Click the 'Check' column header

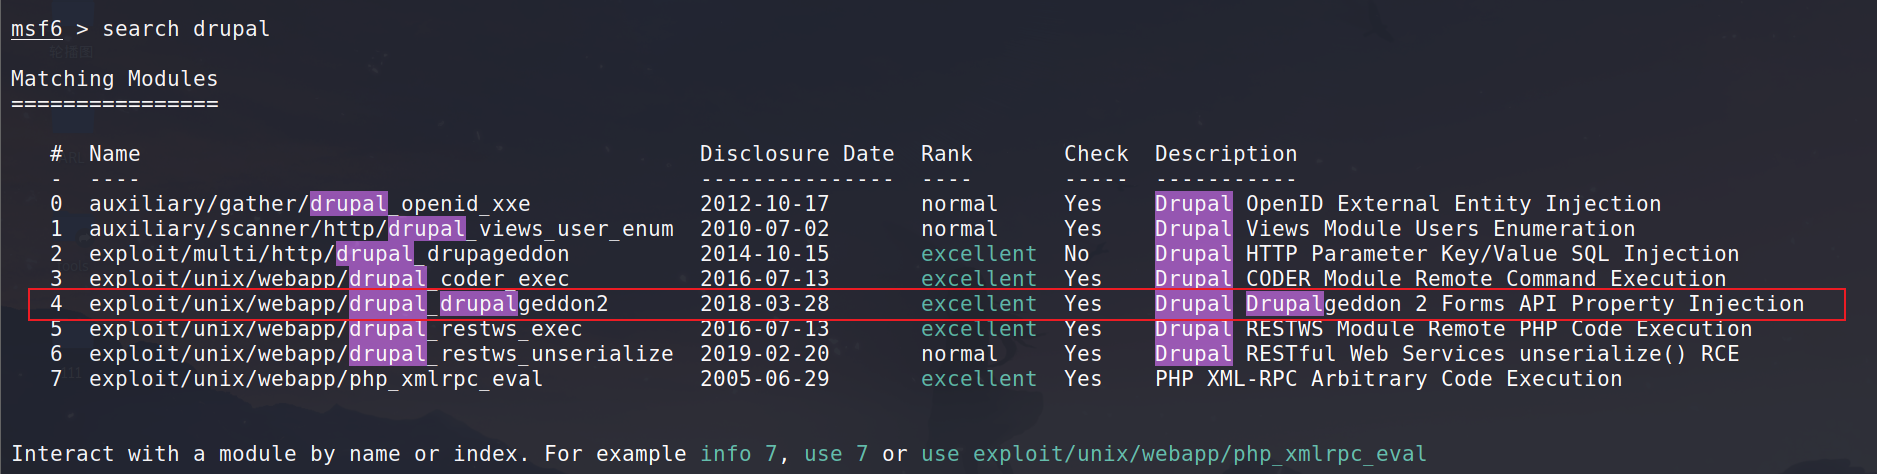pos(1096,154)
